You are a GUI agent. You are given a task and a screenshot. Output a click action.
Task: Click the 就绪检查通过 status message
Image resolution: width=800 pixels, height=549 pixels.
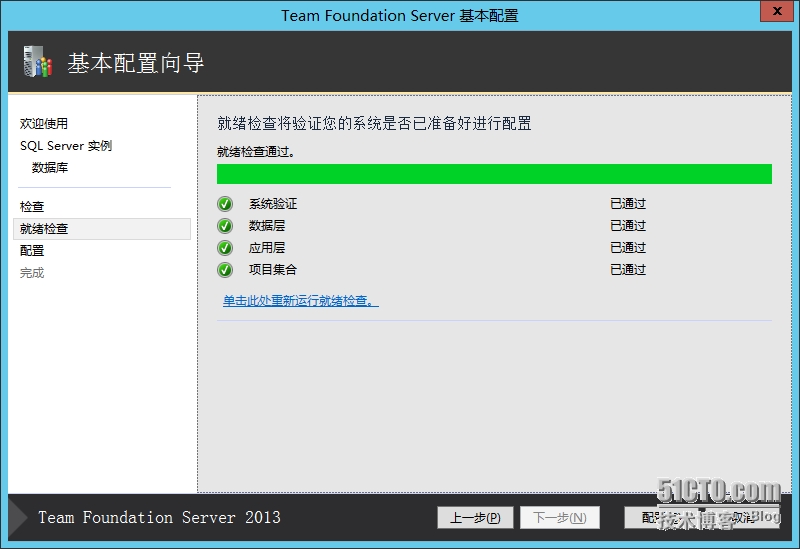256,152
